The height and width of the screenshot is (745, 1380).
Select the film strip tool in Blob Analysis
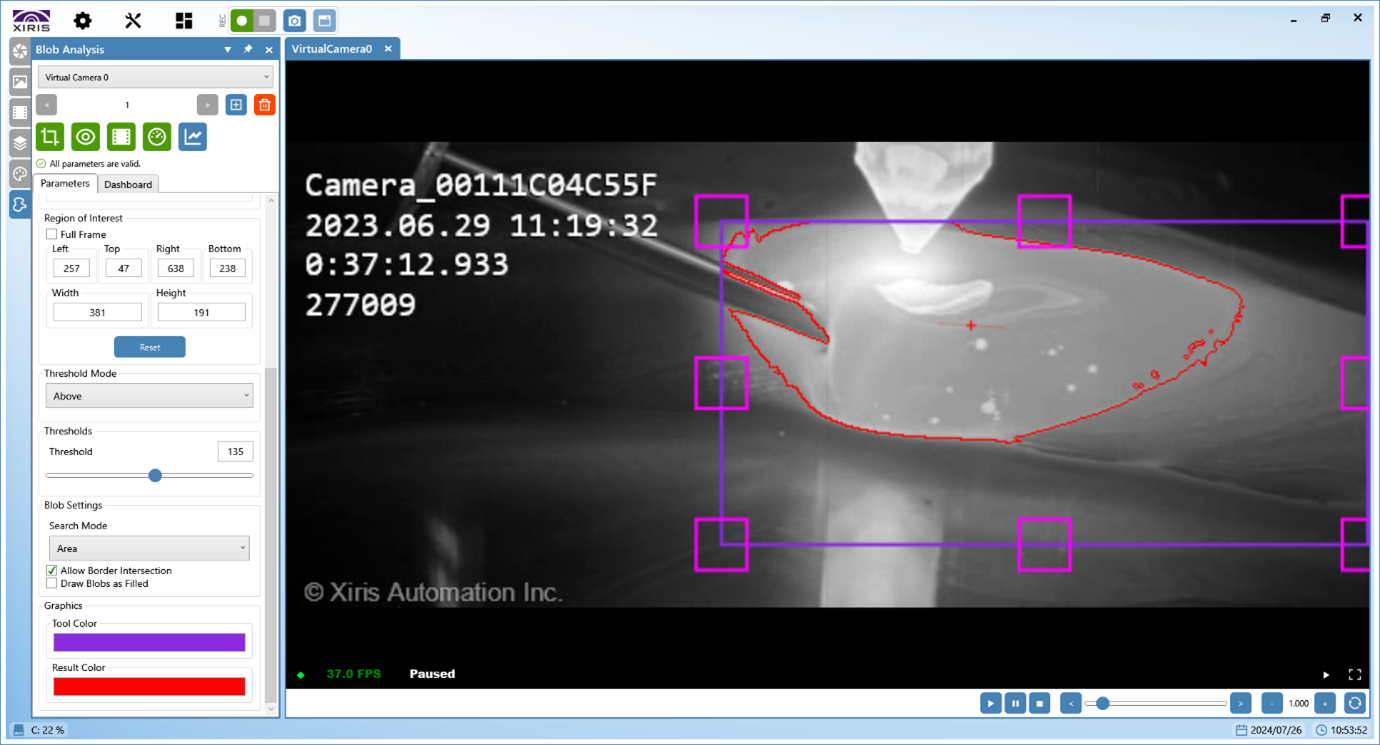tap(121, 137)
